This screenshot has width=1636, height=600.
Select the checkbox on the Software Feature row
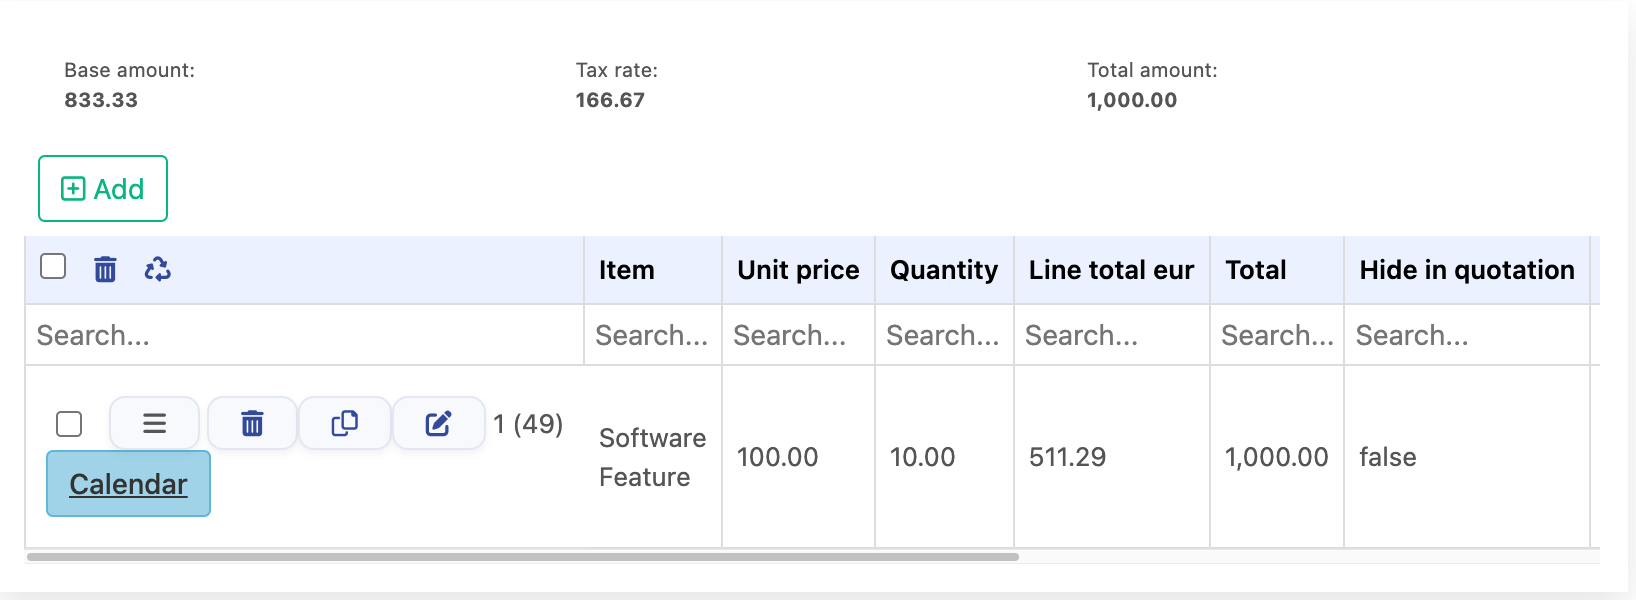click(70, 425)
